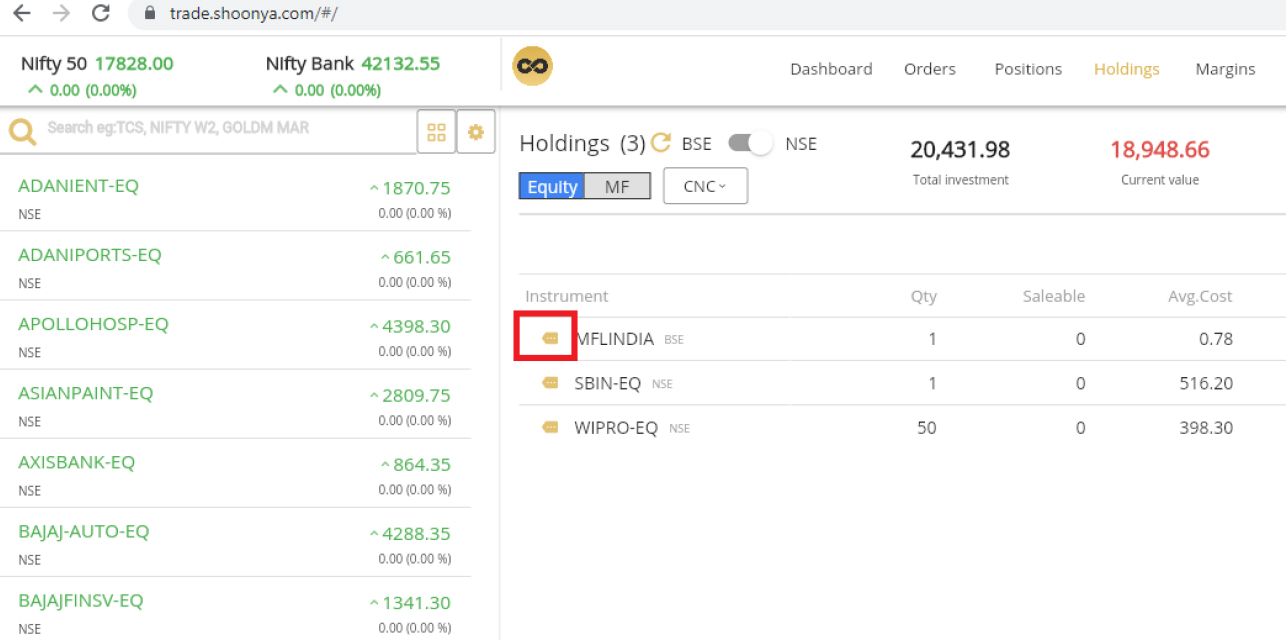The image size is (1286, 640).
Task: Click the browser forward arrow
Action: click(x=60, y=14)
